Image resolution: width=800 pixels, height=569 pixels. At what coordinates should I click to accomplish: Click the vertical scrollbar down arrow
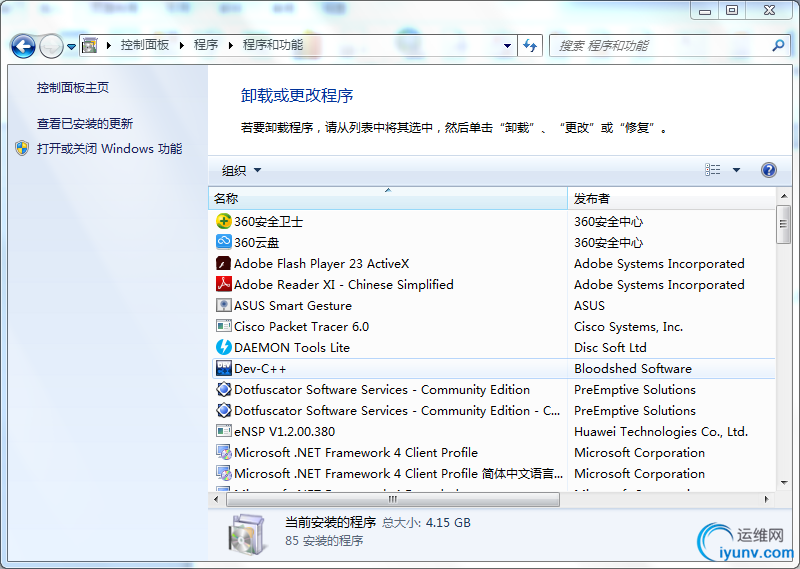pos(784,483)
